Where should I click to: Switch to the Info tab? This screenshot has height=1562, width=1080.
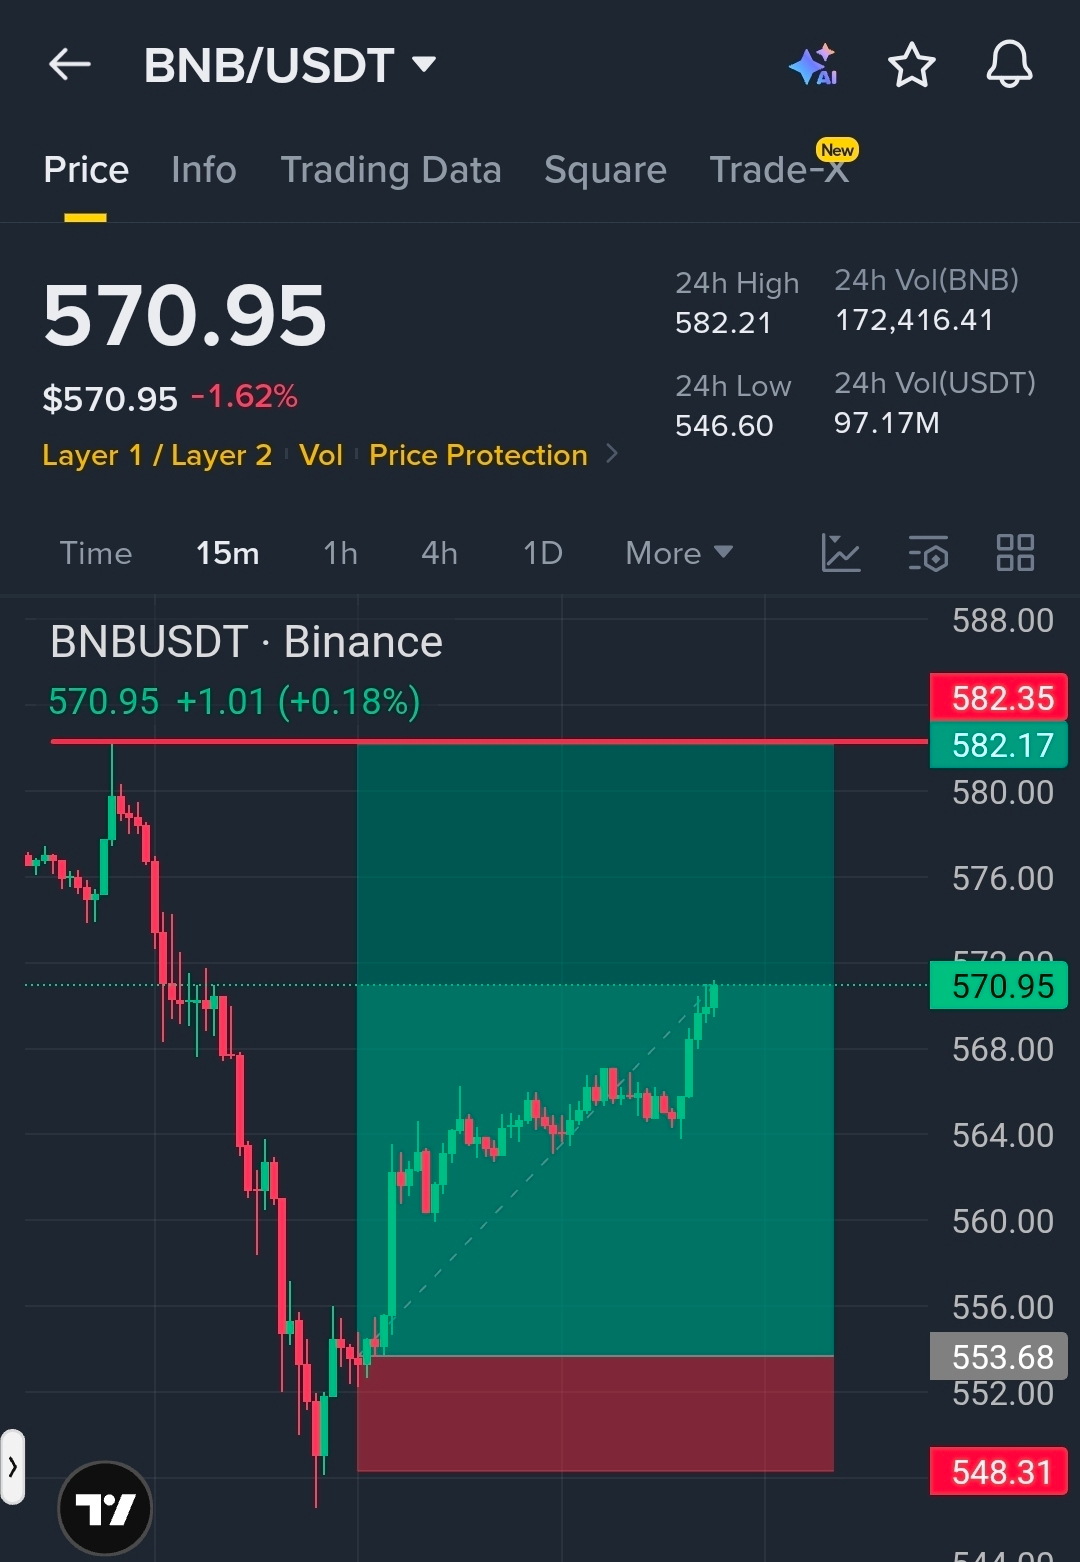pyautogui.click(x=204, y=170)
